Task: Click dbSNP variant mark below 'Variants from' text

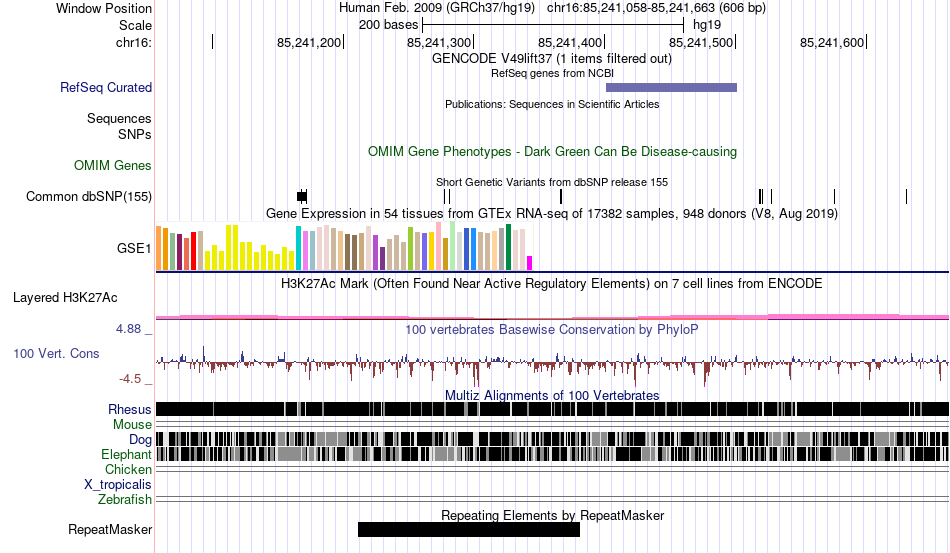Action: pos(561,196)
